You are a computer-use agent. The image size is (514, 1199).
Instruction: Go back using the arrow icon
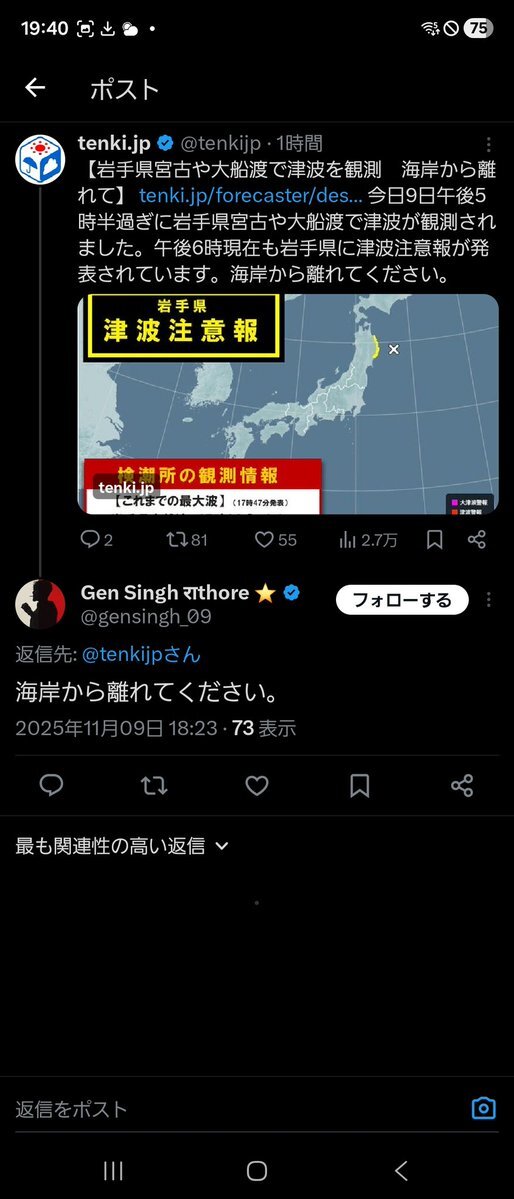pyautogui.click(x=35, y=88)
